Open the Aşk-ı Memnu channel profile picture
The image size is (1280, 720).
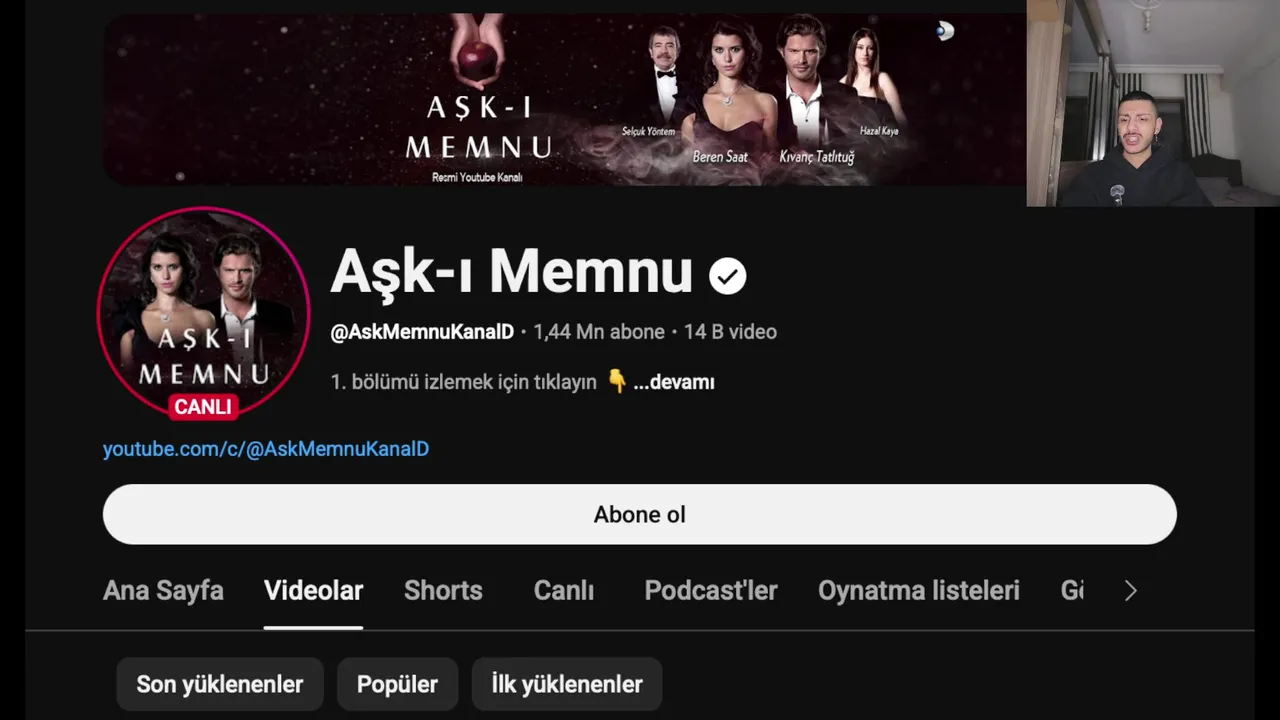204,313
